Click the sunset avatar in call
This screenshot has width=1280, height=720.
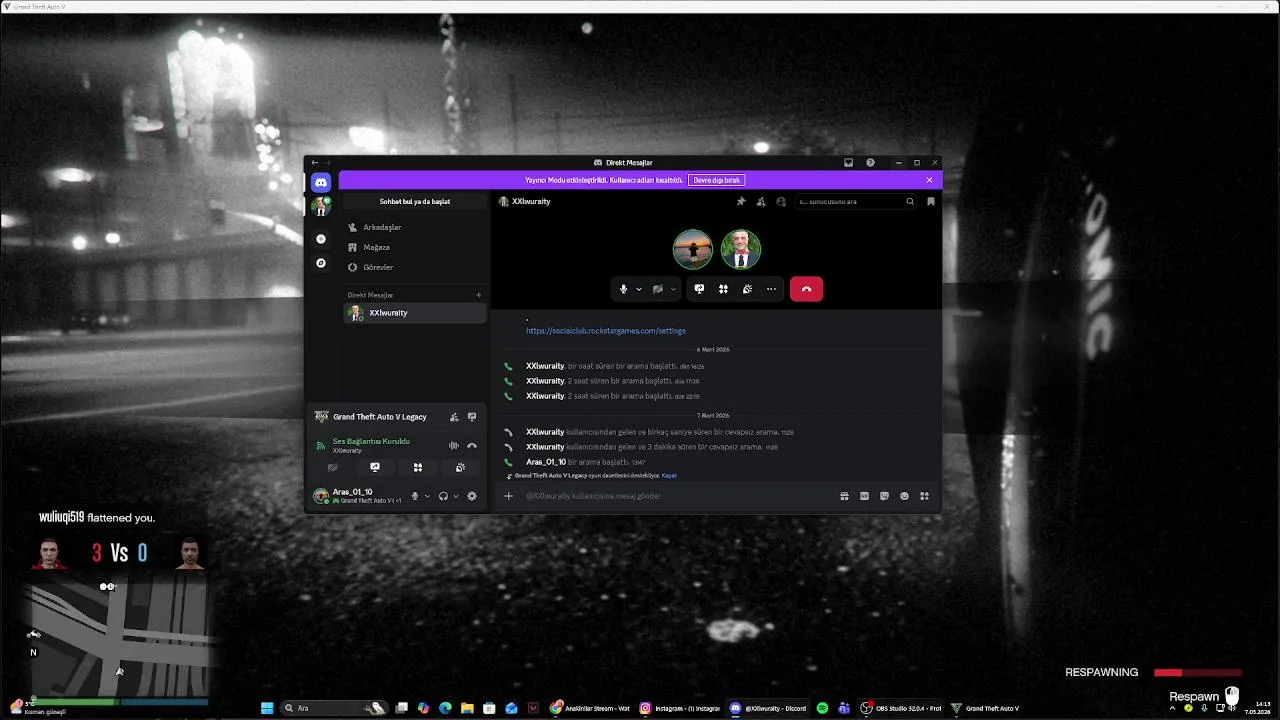pyautogui.click(x=692, y=249)
